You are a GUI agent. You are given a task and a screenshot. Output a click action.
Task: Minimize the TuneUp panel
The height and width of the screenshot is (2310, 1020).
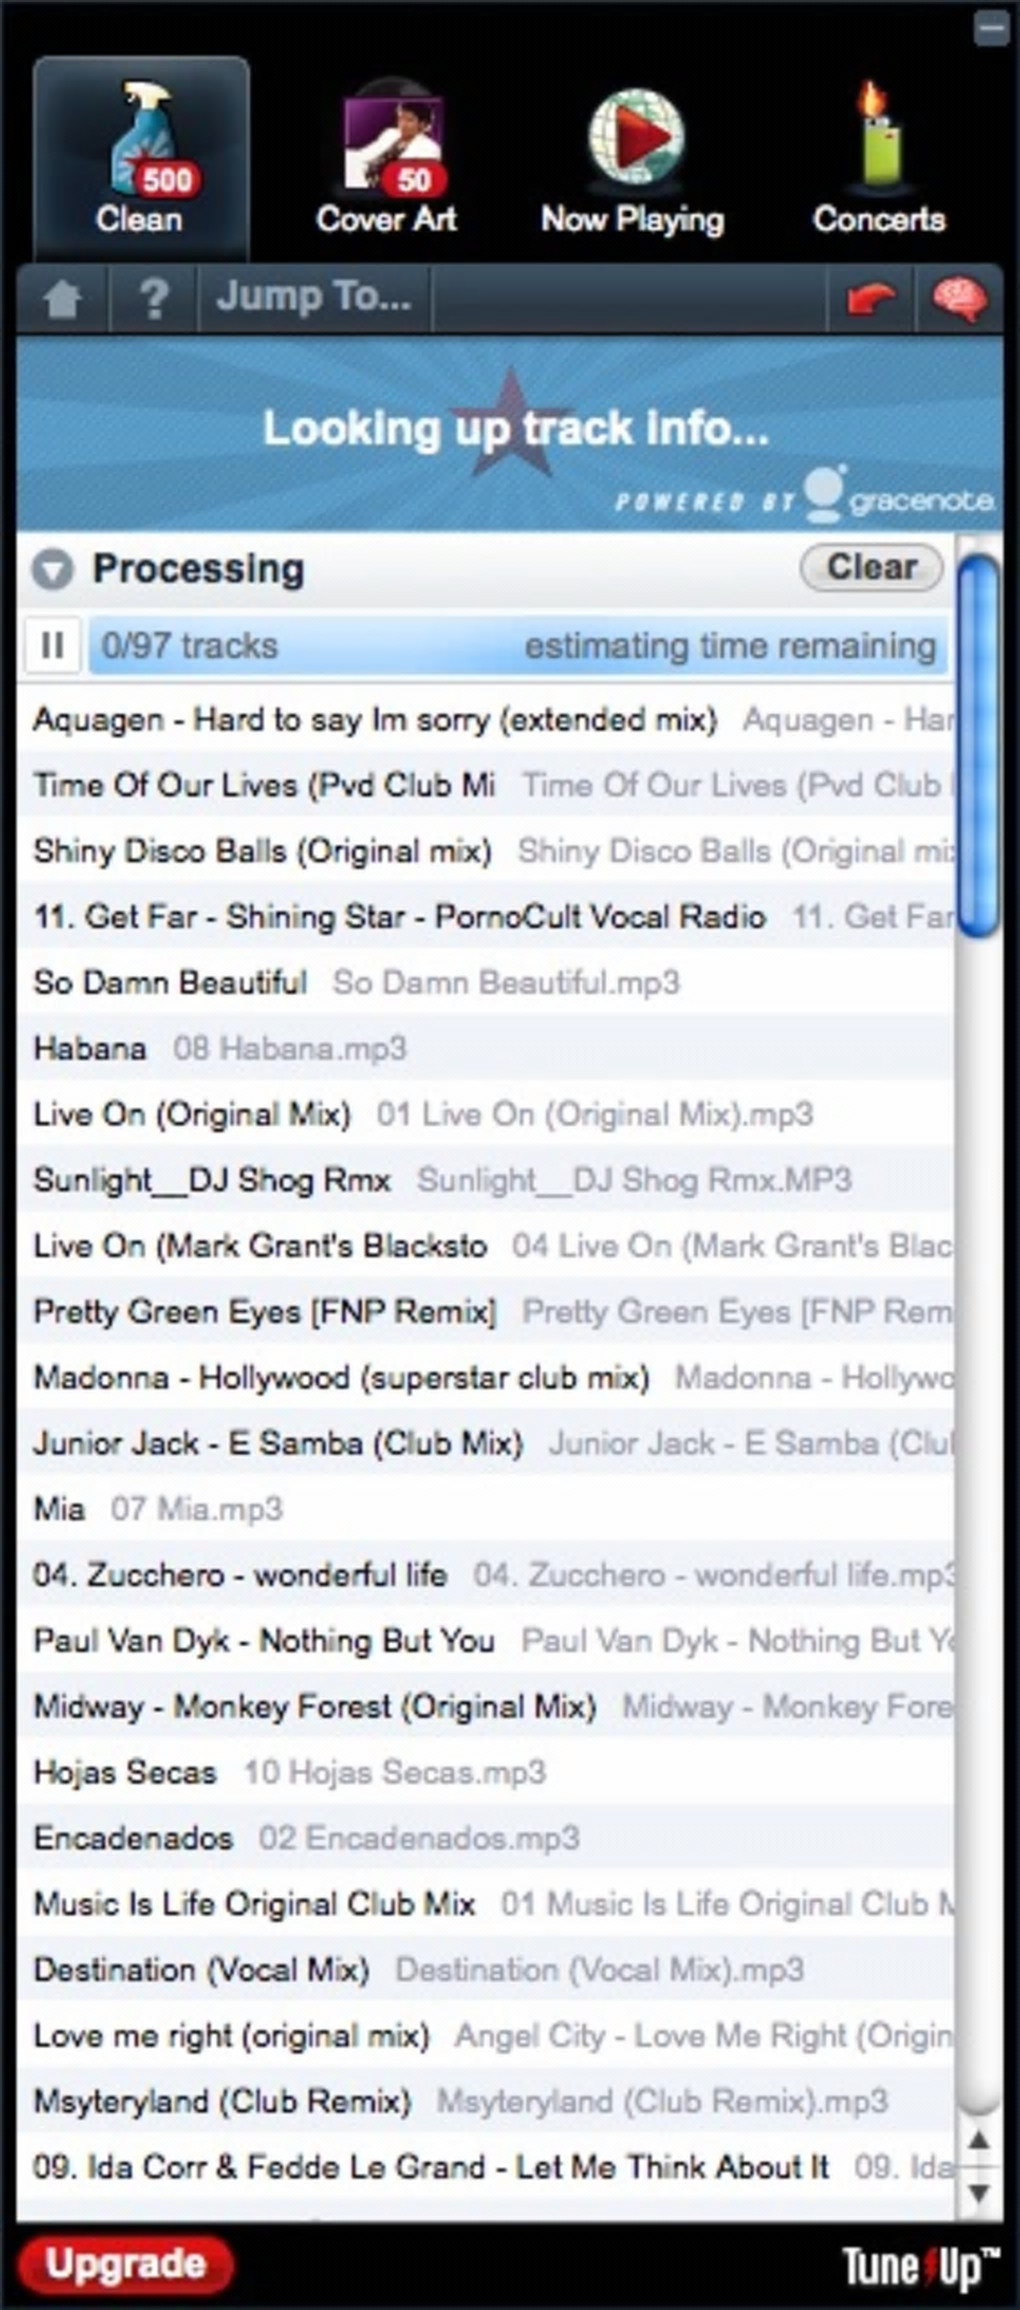coord(991,28)
